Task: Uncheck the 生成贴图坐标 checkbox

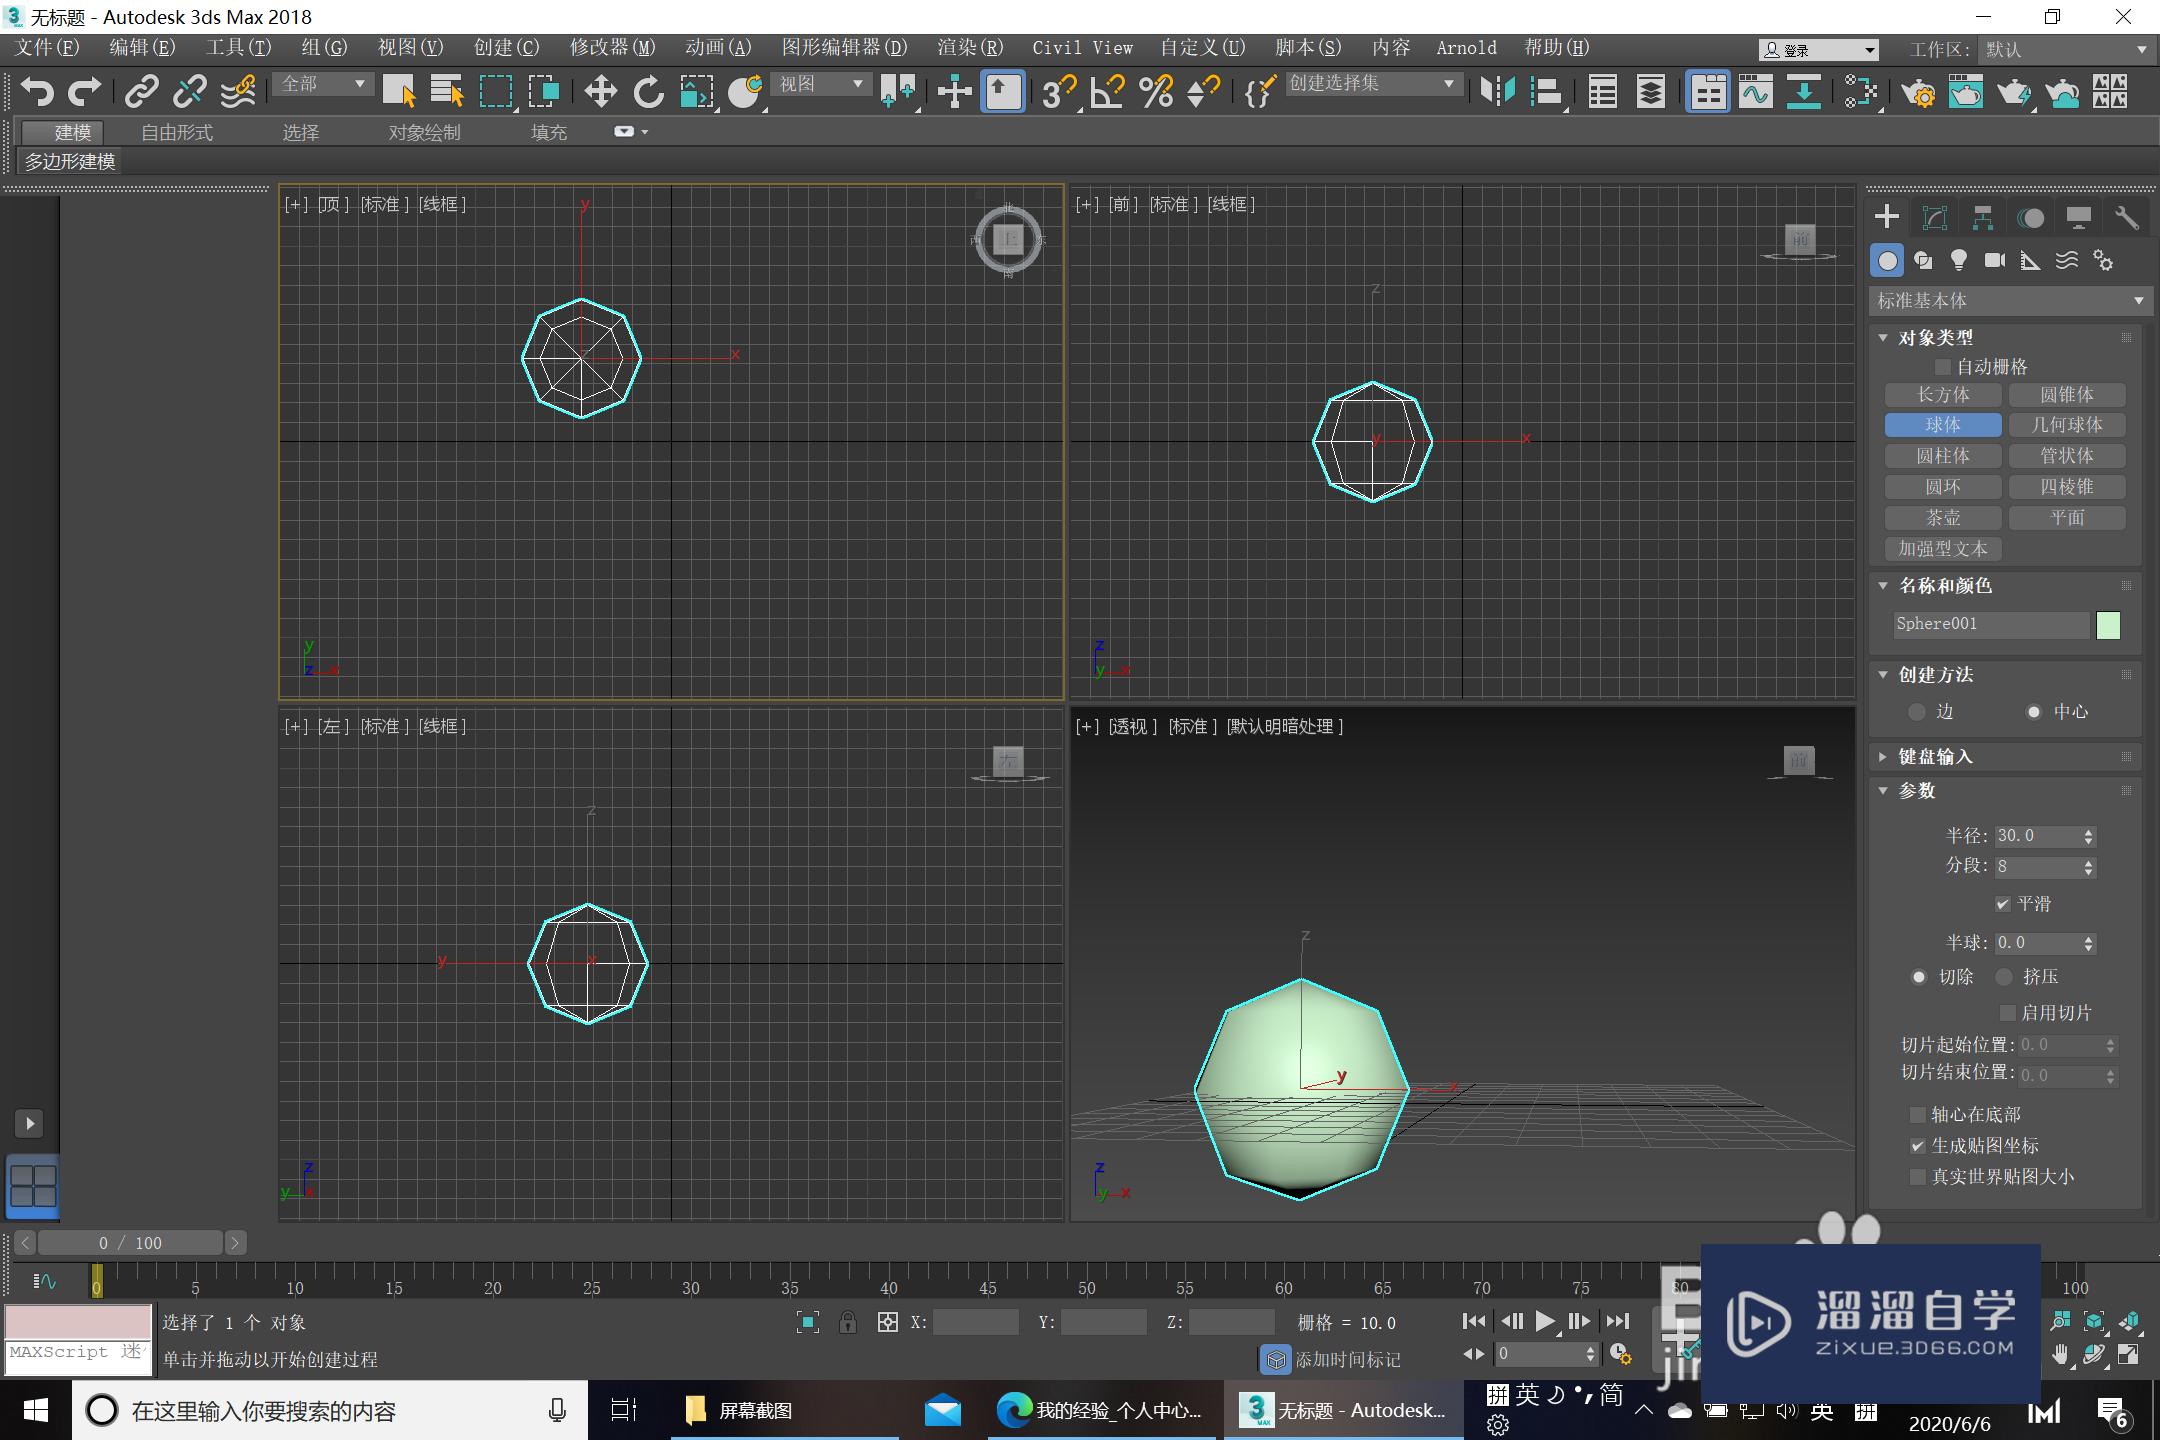Action: click(1917, 1146)
